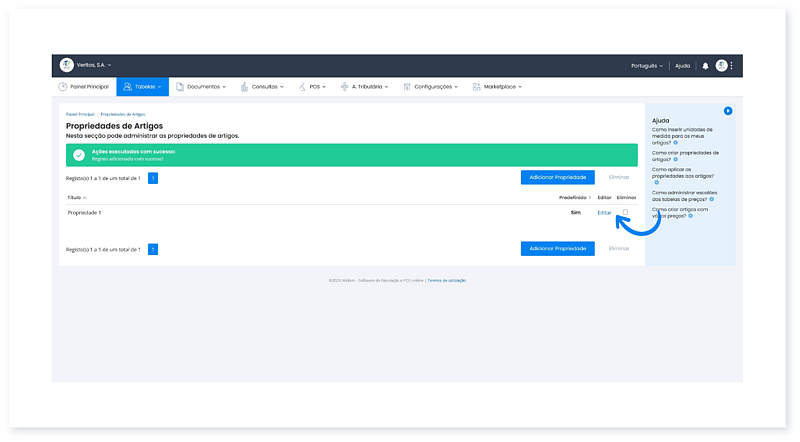The width and height of the screenshot is (800, 442).
Task: Go to the Painel Principal tab
Action: [83, 87]
